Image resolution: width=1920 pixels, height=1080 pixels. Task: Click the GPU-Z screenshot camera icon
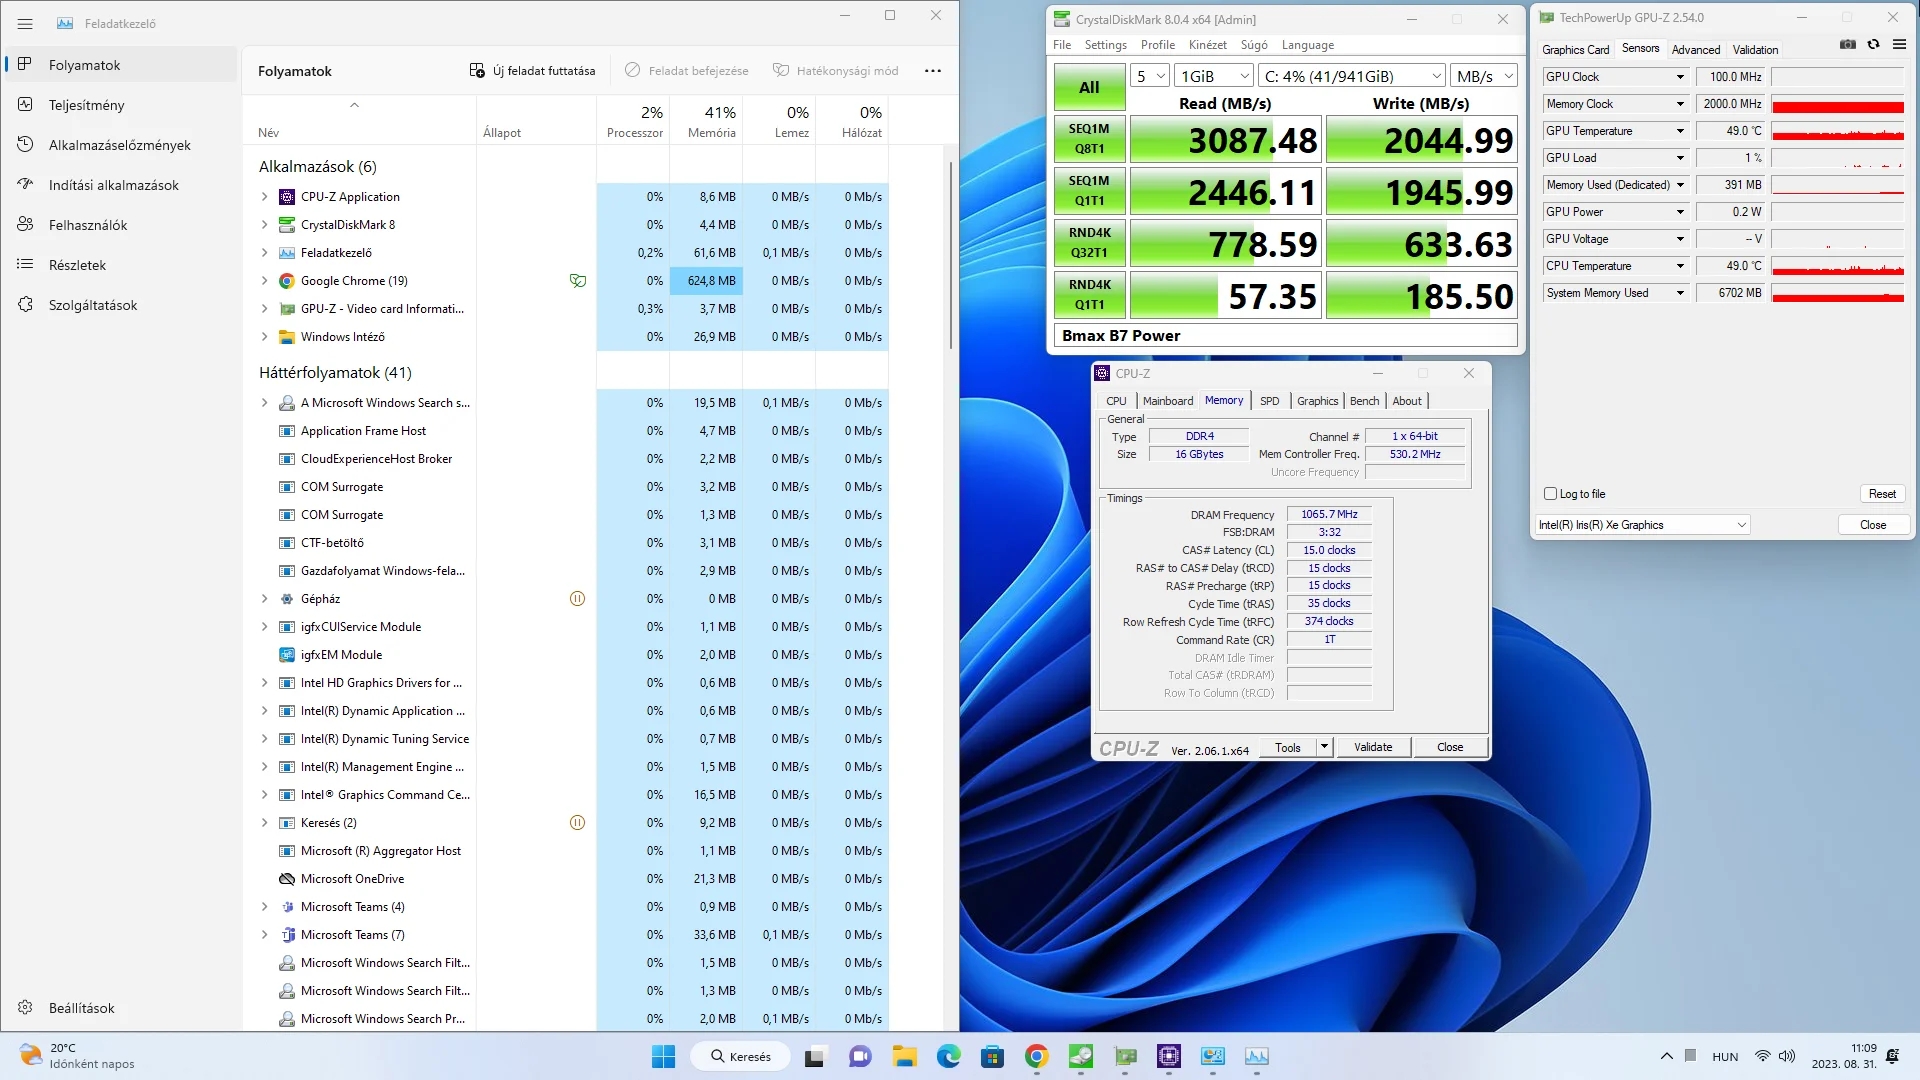pyautogui.click(x=1848, y=45)
